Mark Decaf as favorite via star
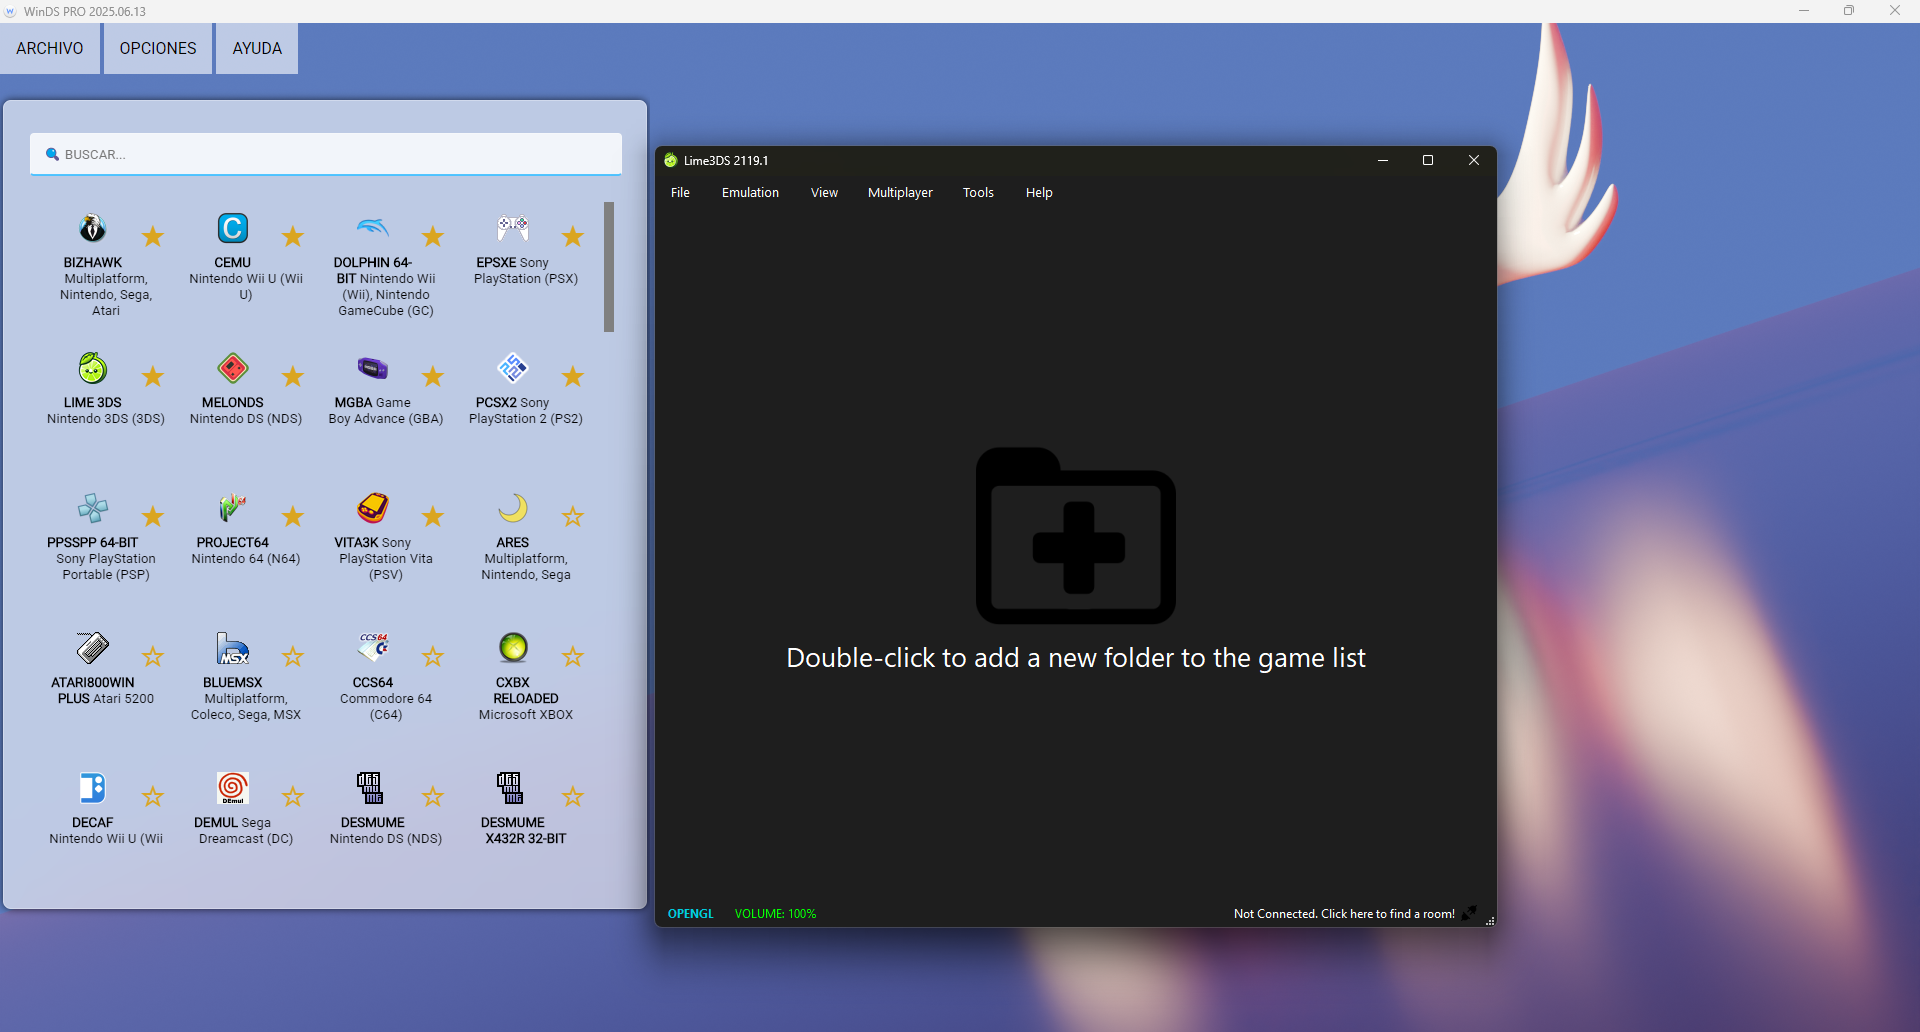The width and height of the screenshot is (1920, 1032). point(153,796)
